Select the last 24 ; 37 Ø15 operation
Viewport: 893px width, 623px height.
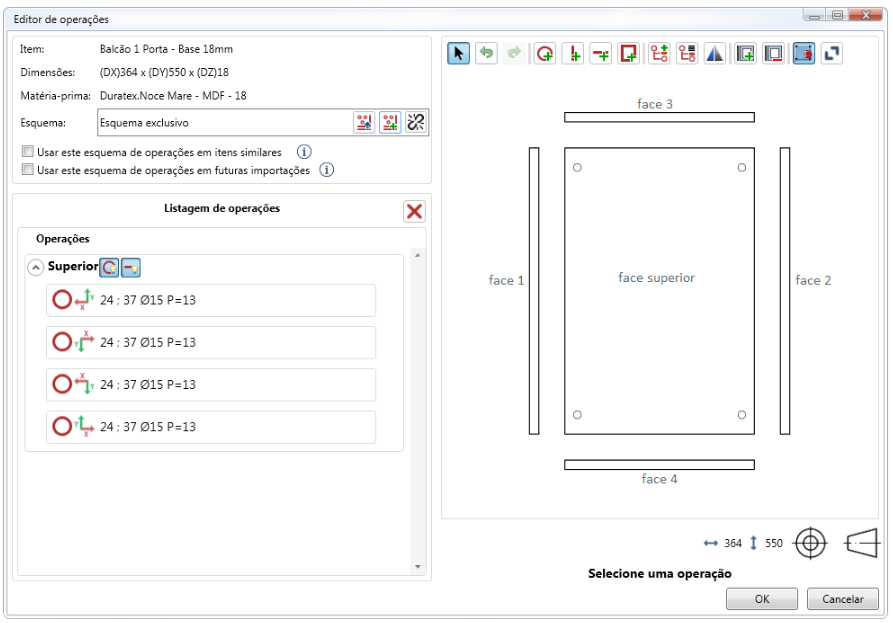(x=211, y=427)
